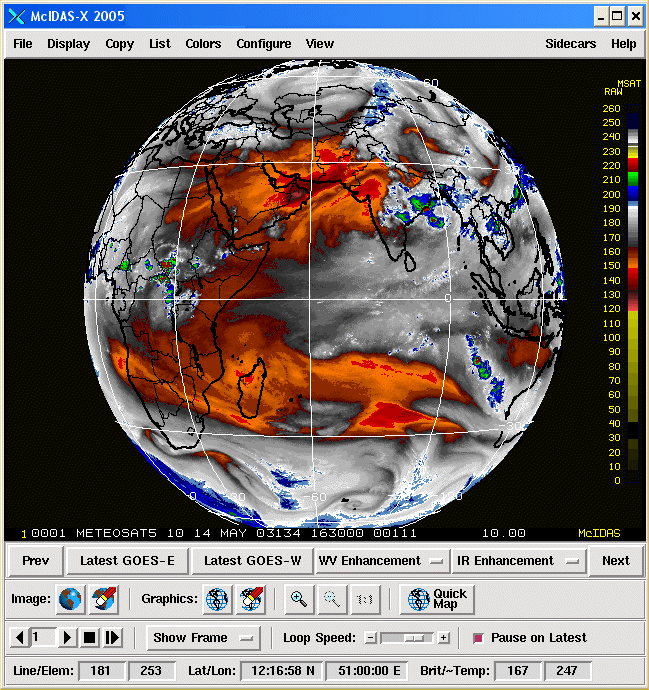Expand the Show Frame dropdown

click(x=203, y=637)
